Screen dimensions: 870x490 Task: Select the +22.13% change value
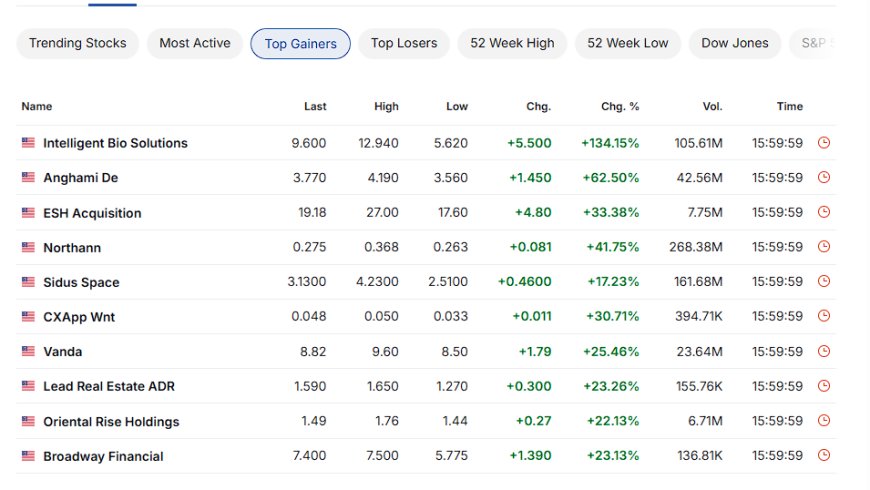pos(613,421)
